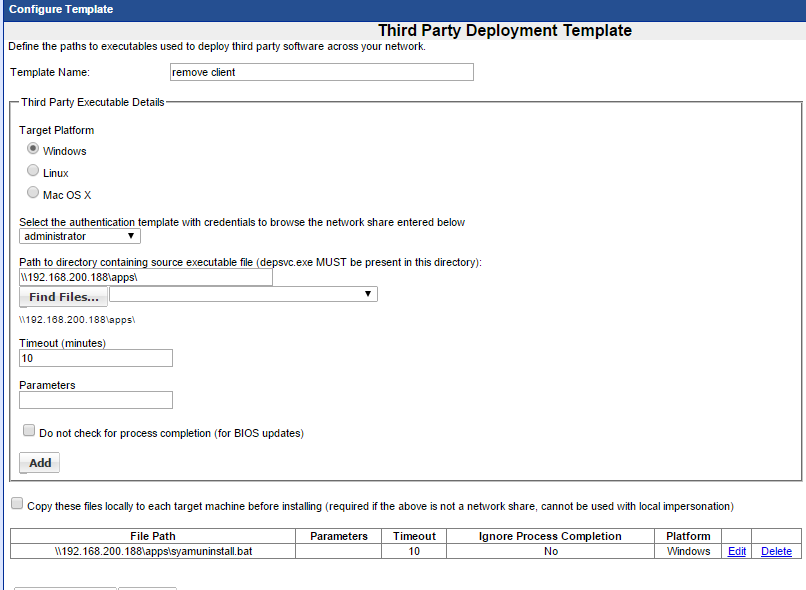Expand the file list dropdown beside Find Files
Viewport: 806px width, 590px height.
(x=243, y=294)
